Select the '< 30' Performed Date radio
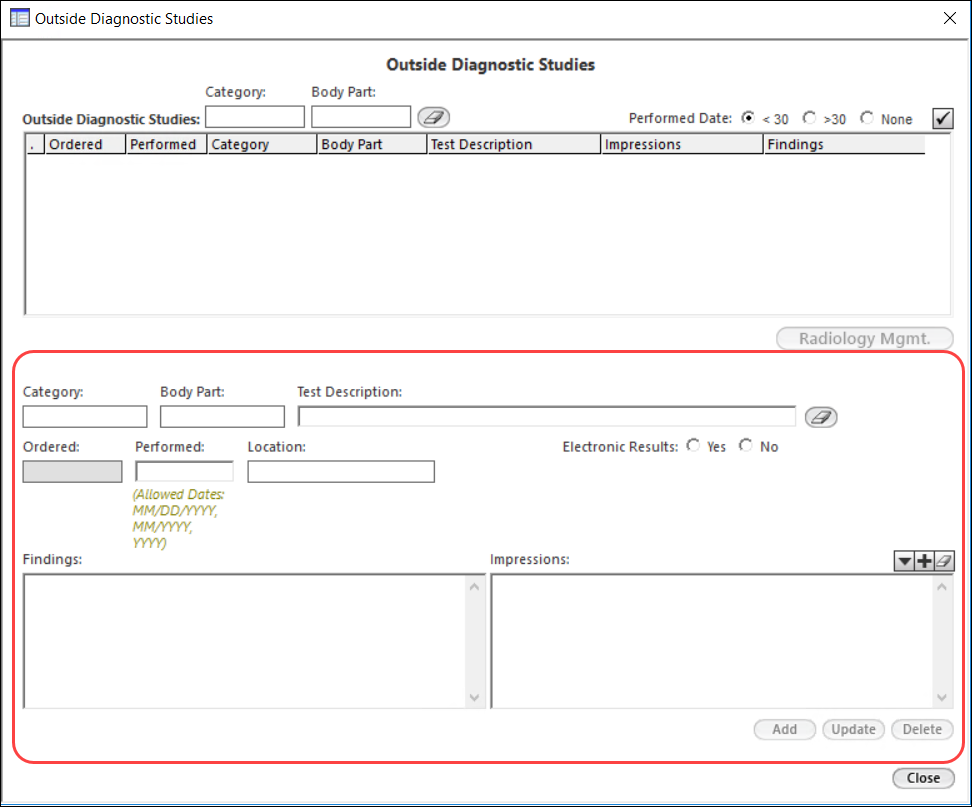972x807 pixels. coord(748,117)
